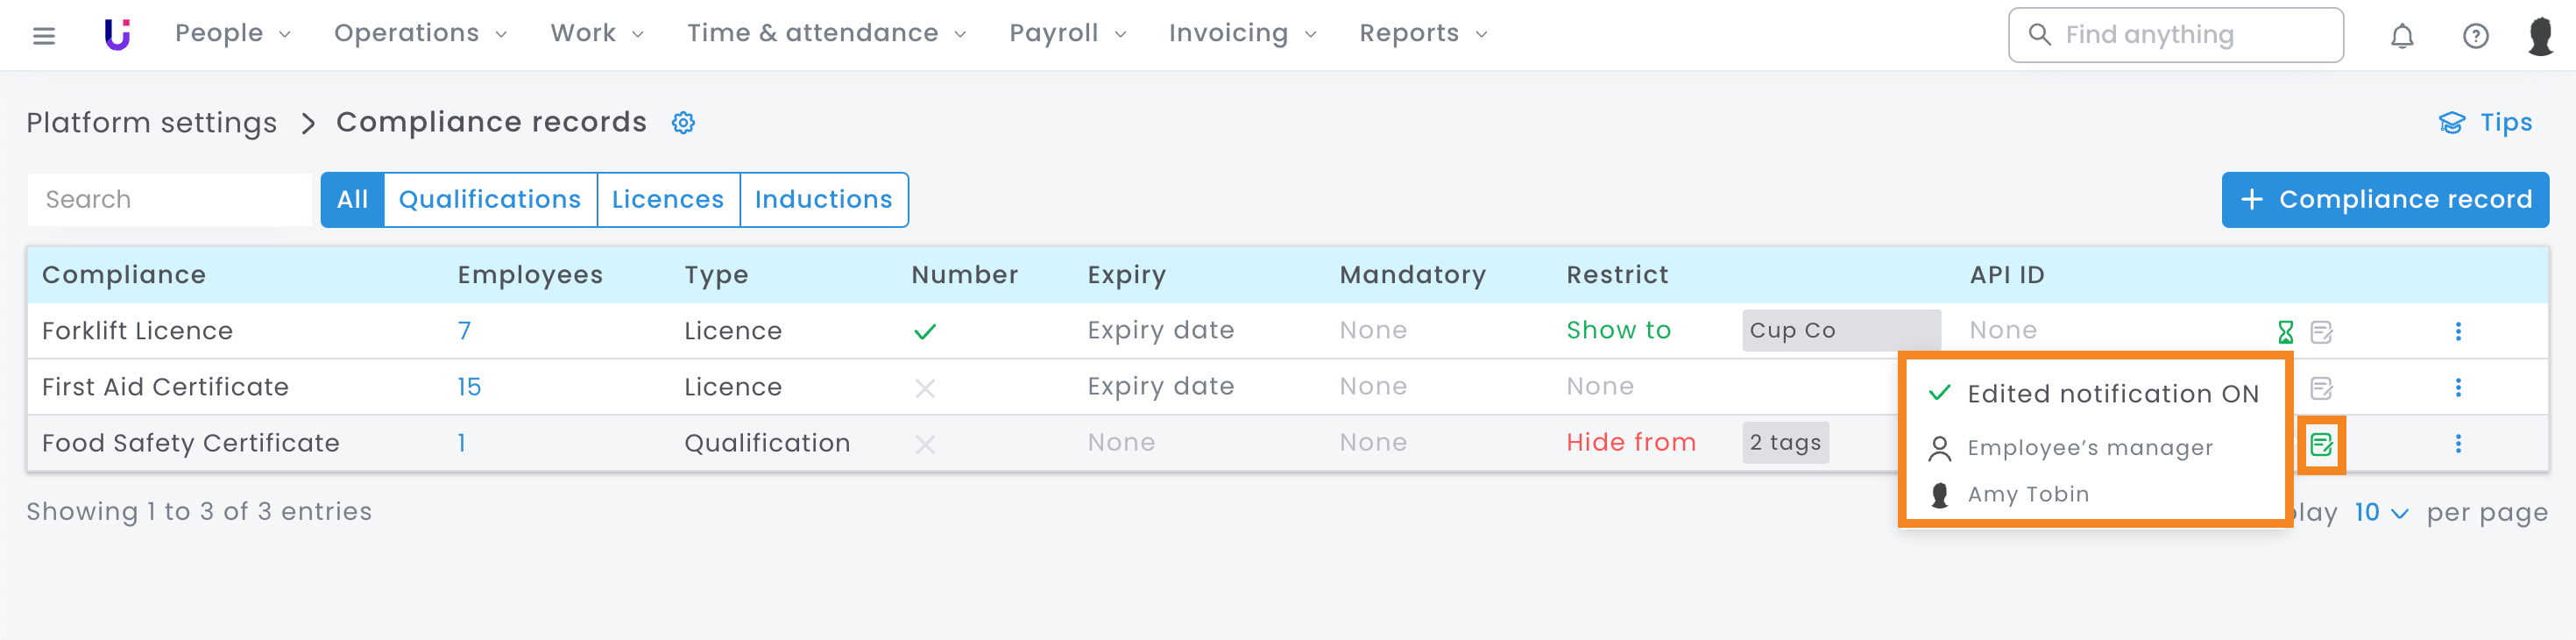The image size is (2576, 640).
Task: Open the user profile avatar
Action: pos(2541,36)
